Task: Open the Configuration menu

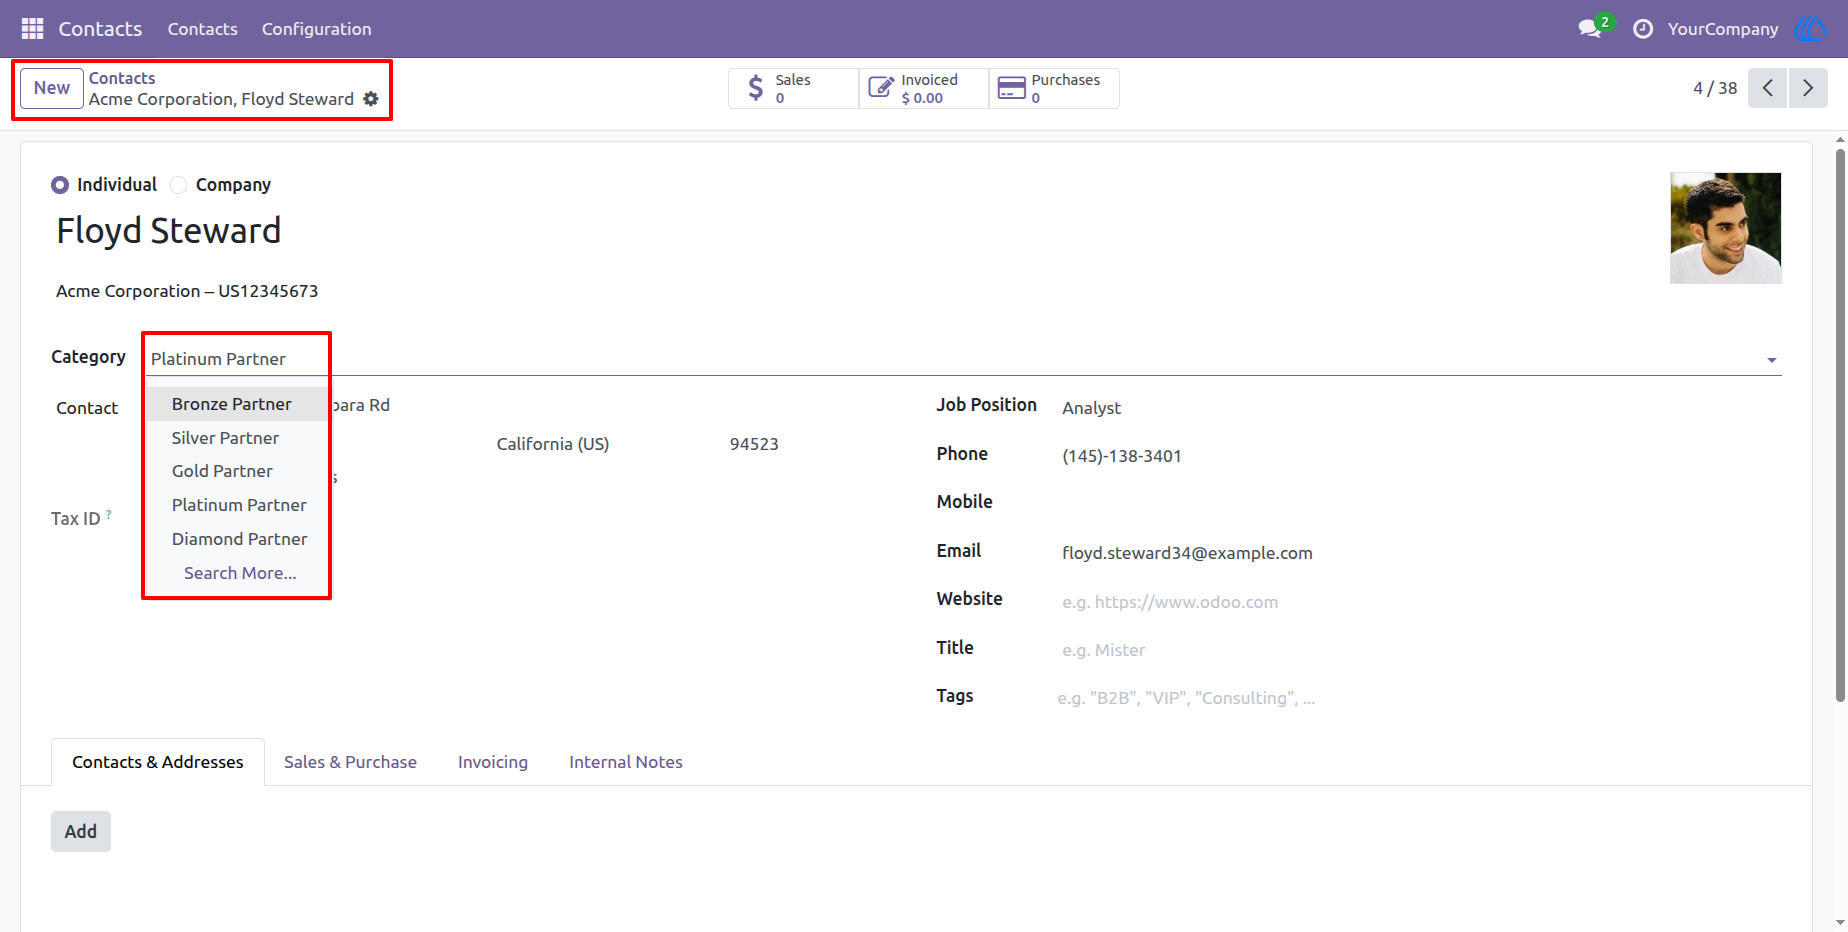Action: pos(317,29)
